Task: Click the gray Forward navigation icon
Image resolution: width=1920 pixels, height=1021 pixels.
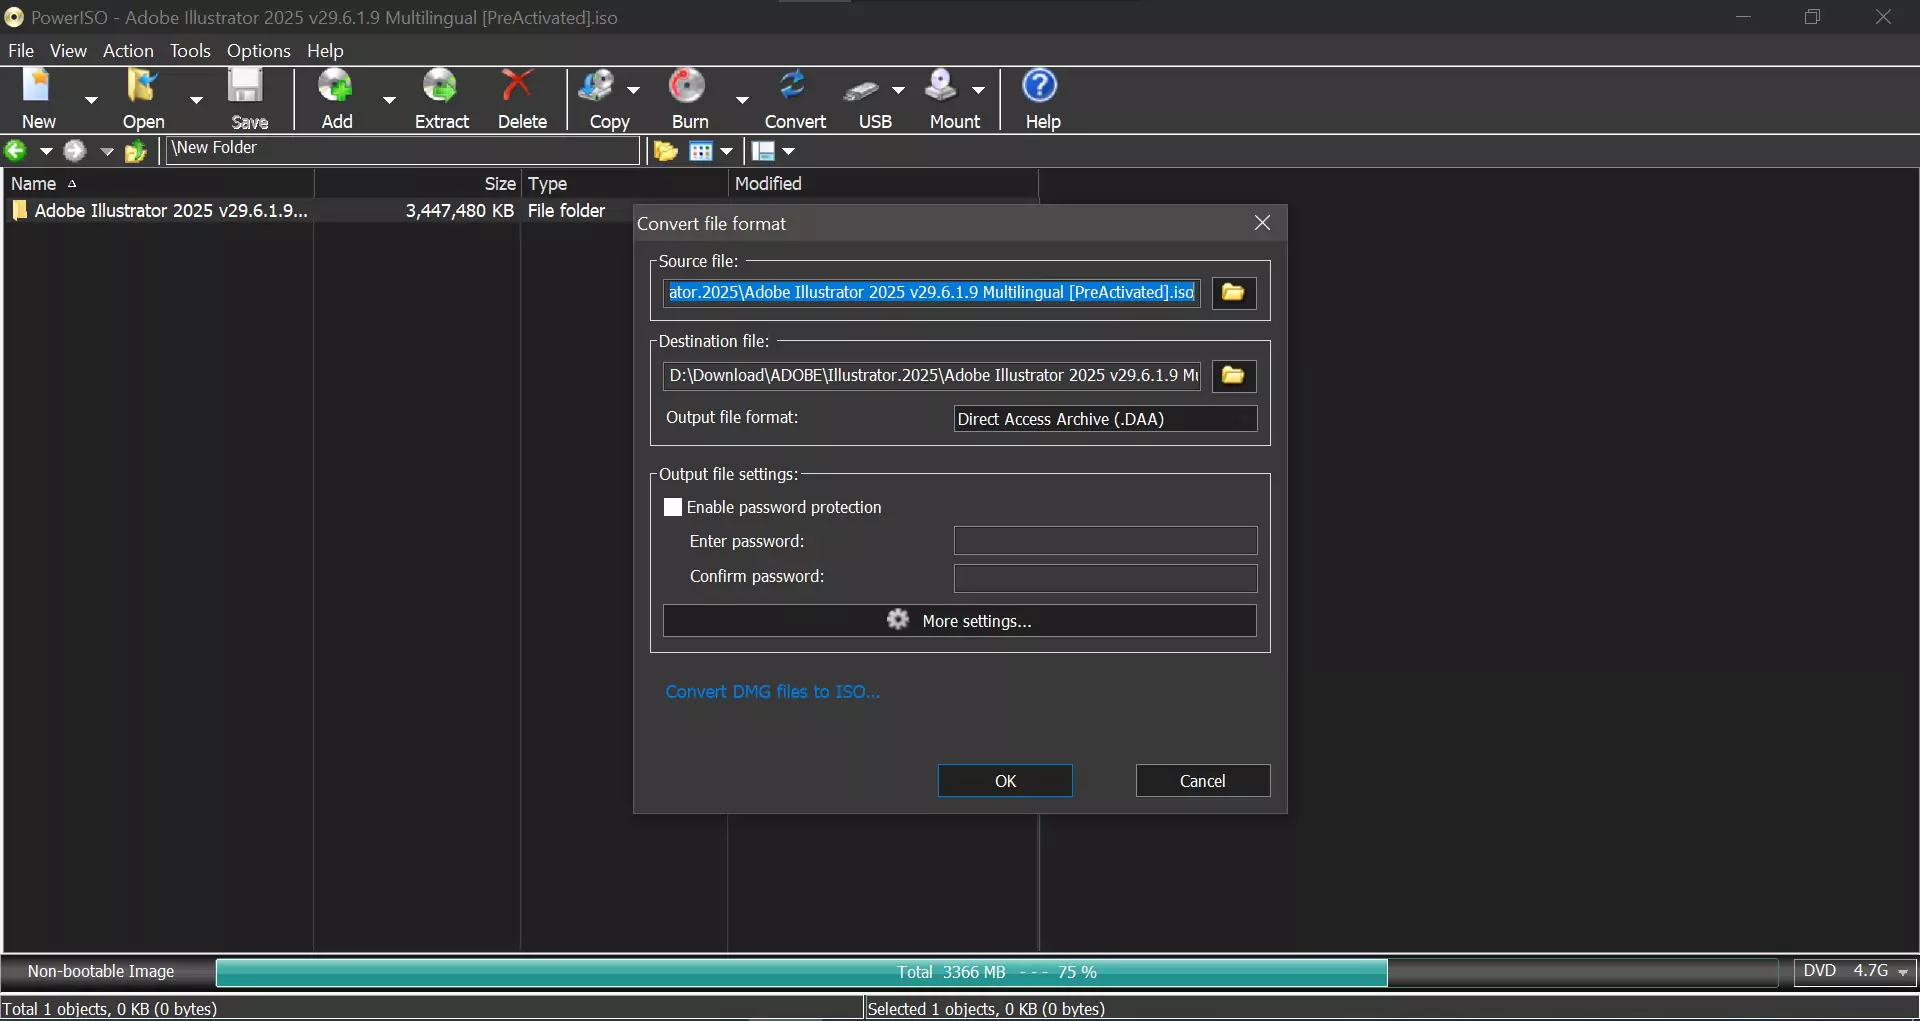Action: 75,150
